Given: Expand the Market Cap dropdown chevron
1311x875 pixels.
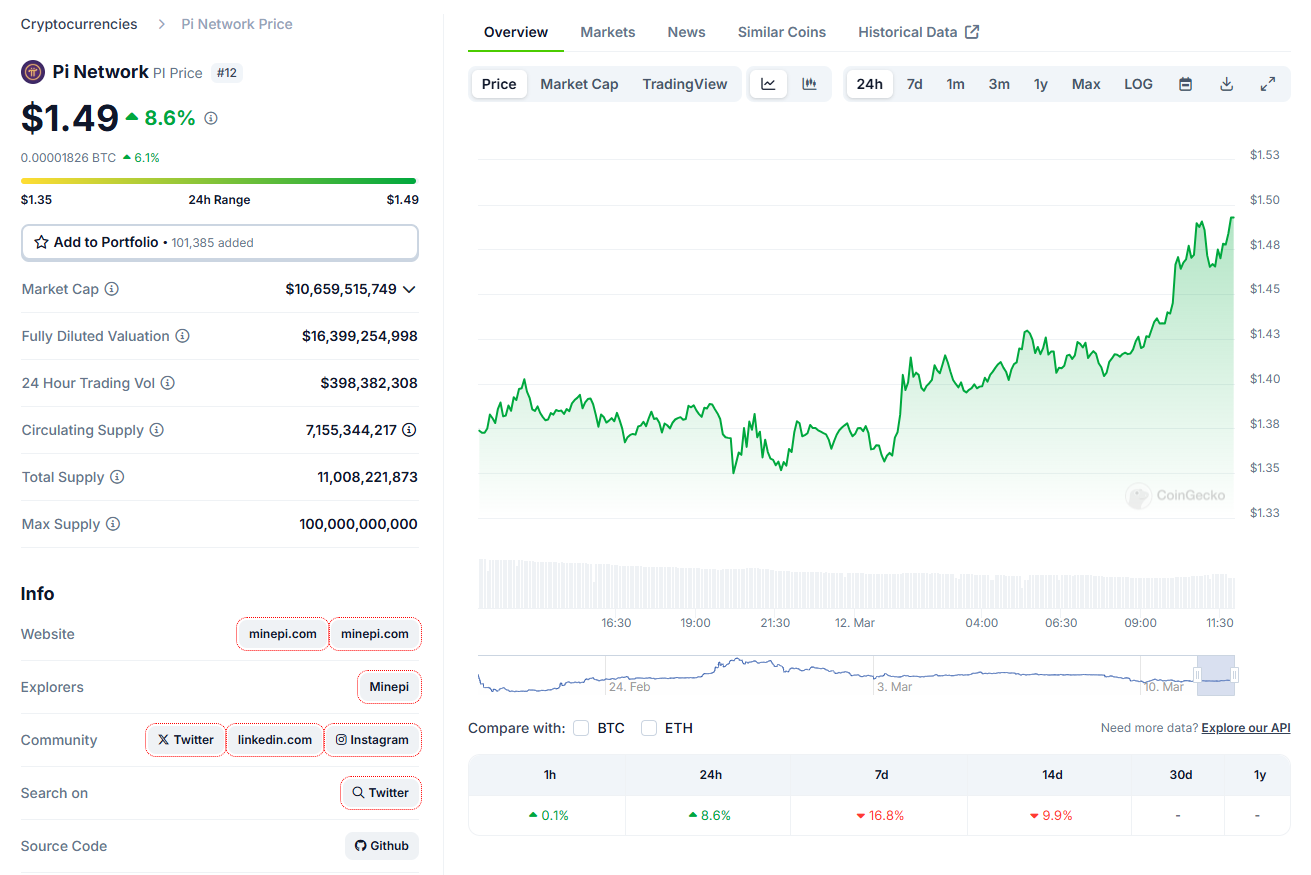Looking at the screenshot, I should 408,289.
